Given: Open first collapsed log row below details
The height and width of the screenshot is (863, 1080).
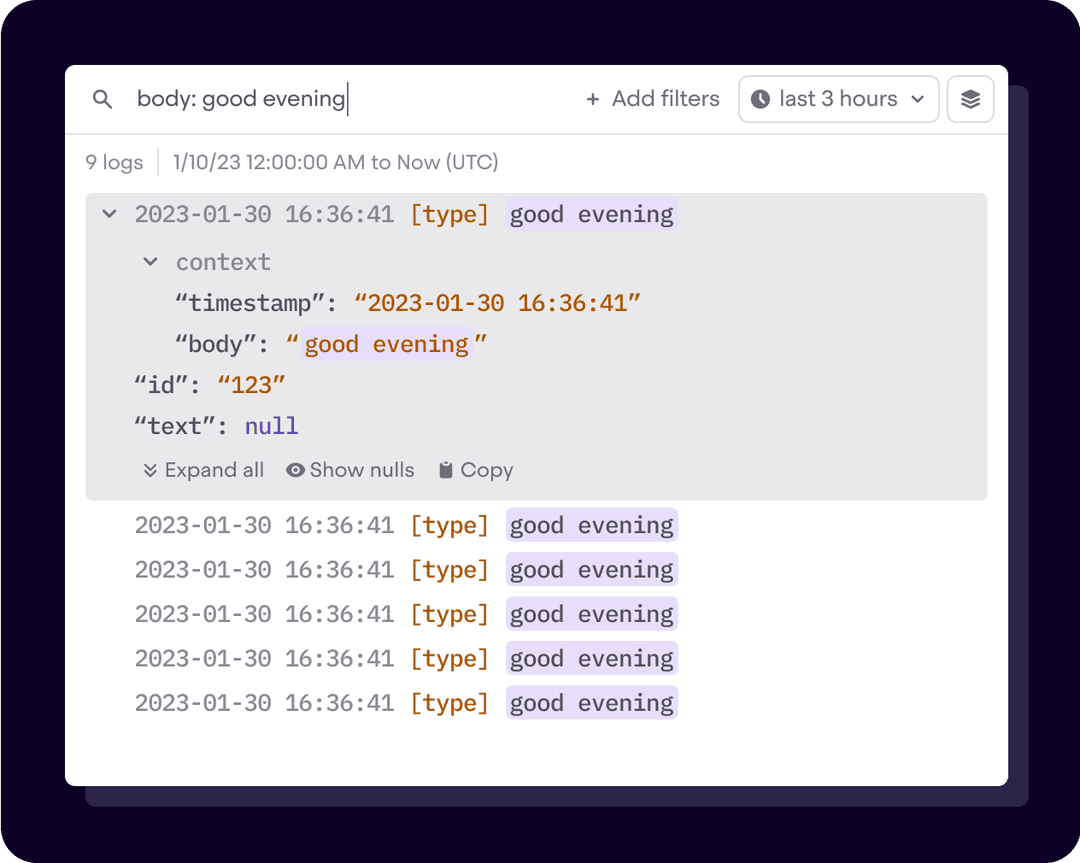Looking at the screenshot, I should pos(405,525).
